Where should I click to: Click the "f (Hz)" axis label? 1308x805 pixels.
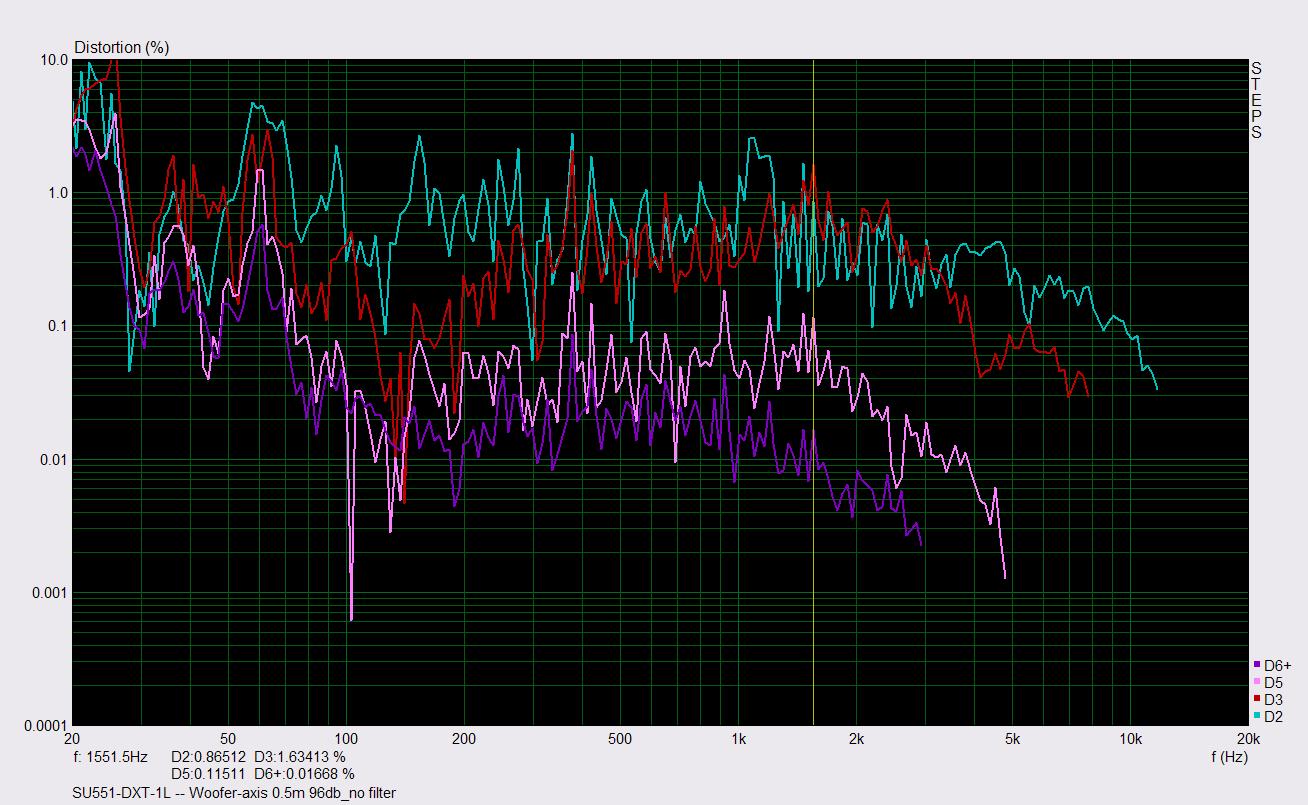[x=1229, y=757]
